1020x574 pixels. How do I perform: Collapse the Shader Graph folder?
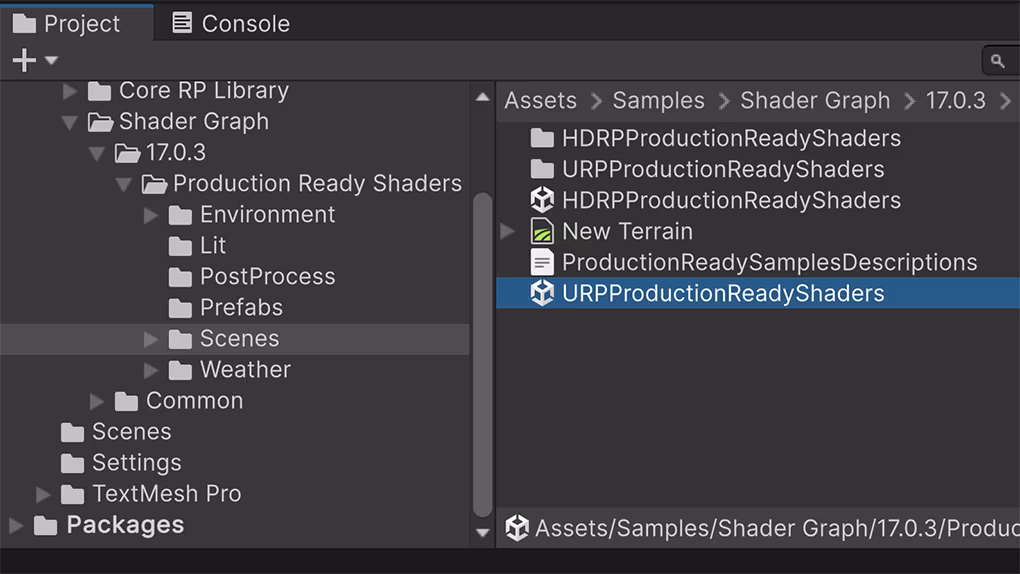click(x=70, y=122)
